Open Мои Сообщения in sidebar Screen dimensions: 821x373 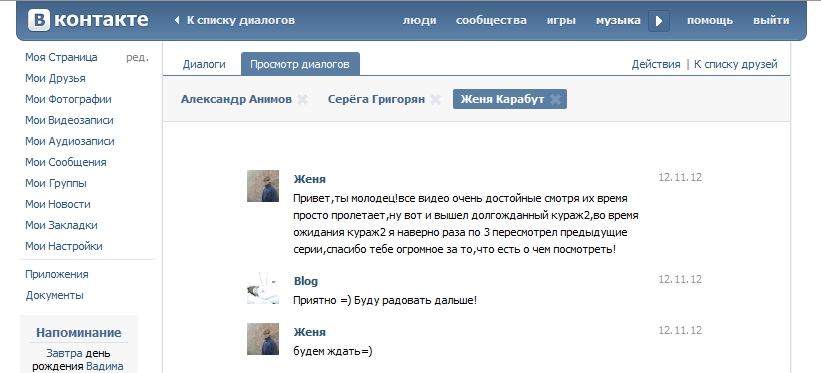coord(66,162)
